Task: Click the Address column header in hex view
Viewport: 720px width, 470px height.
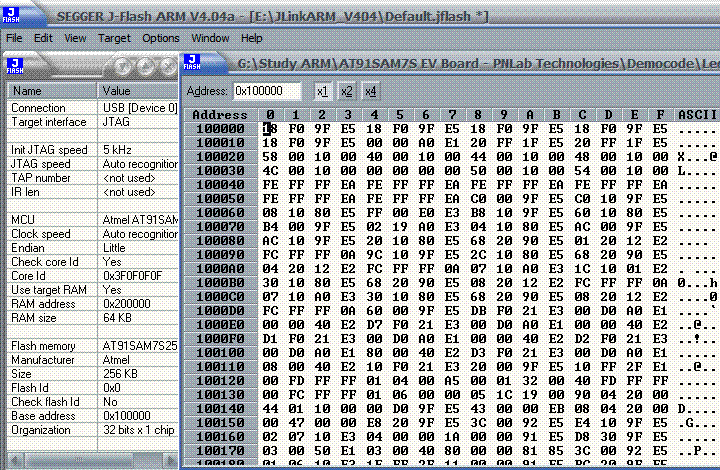Action: pos(220,115)
